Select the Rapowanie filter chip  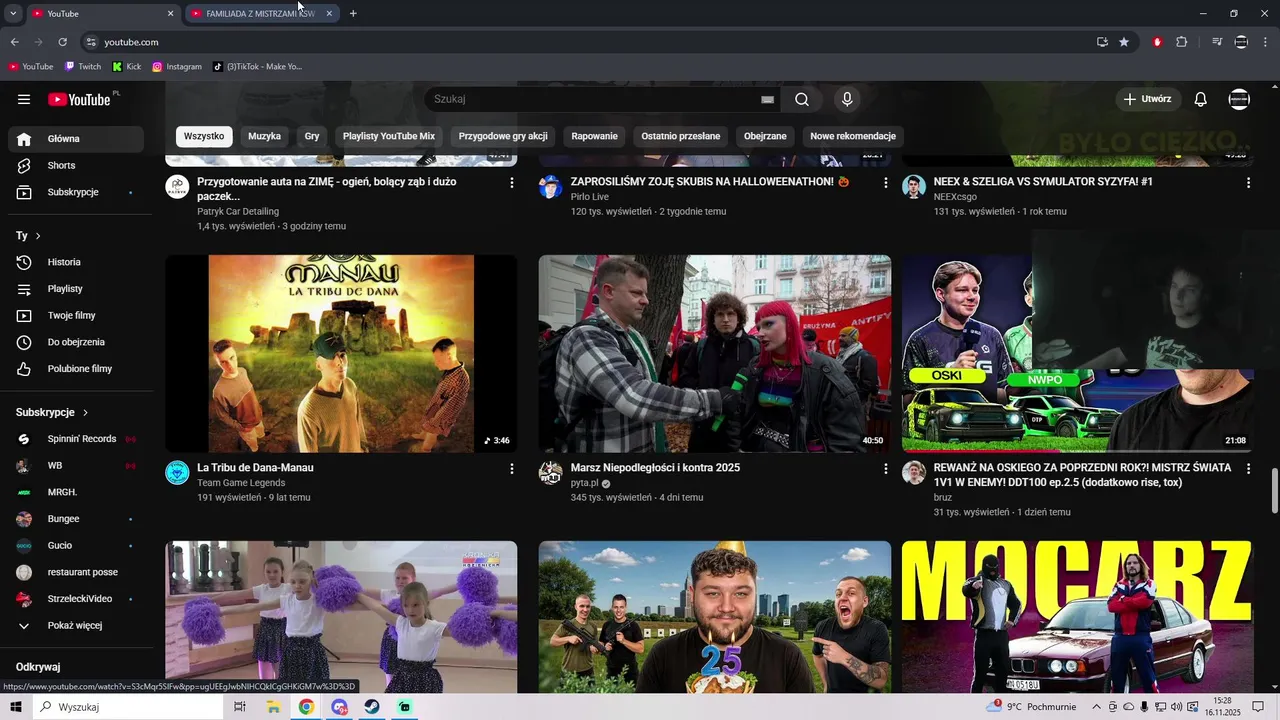pyautogui.click(x=594, y=136)
